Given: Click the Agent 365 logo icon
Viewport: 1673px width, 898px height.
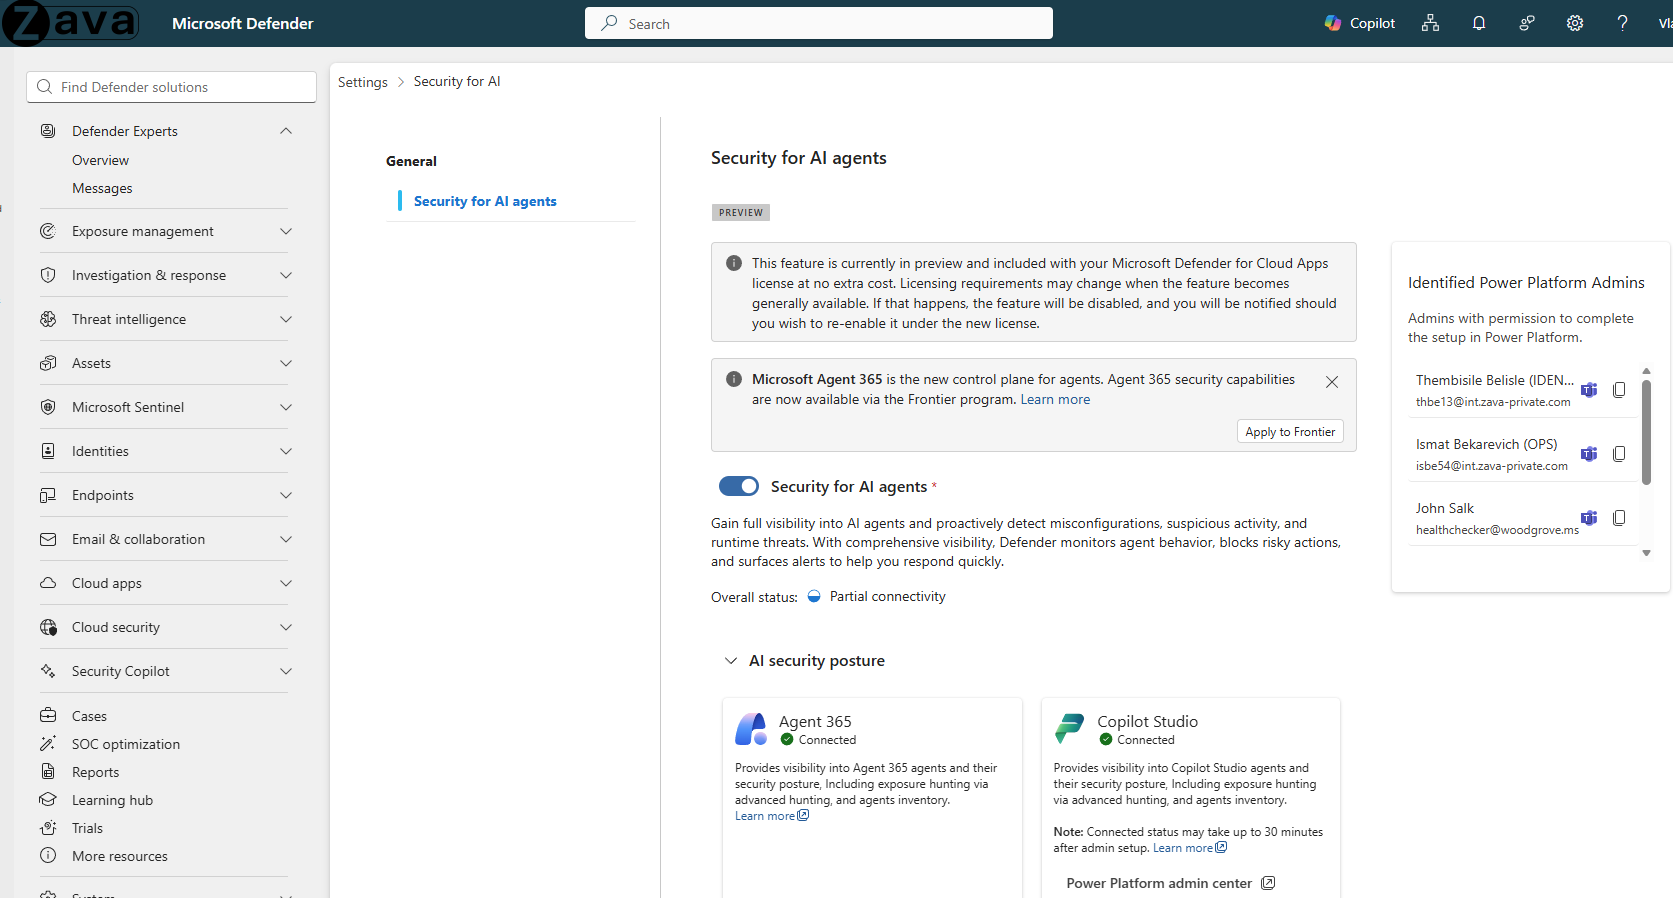Looking at the screenshot, I should point(751,729).
